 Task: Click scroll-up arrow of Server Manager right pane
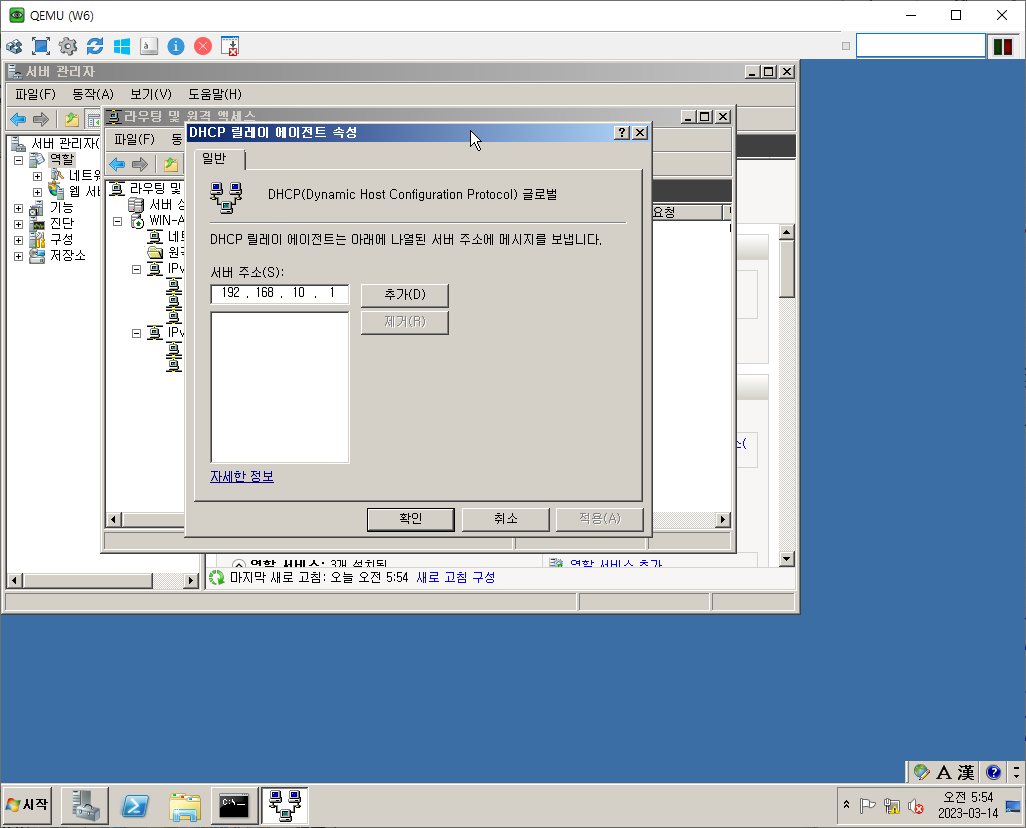(787, 232)
